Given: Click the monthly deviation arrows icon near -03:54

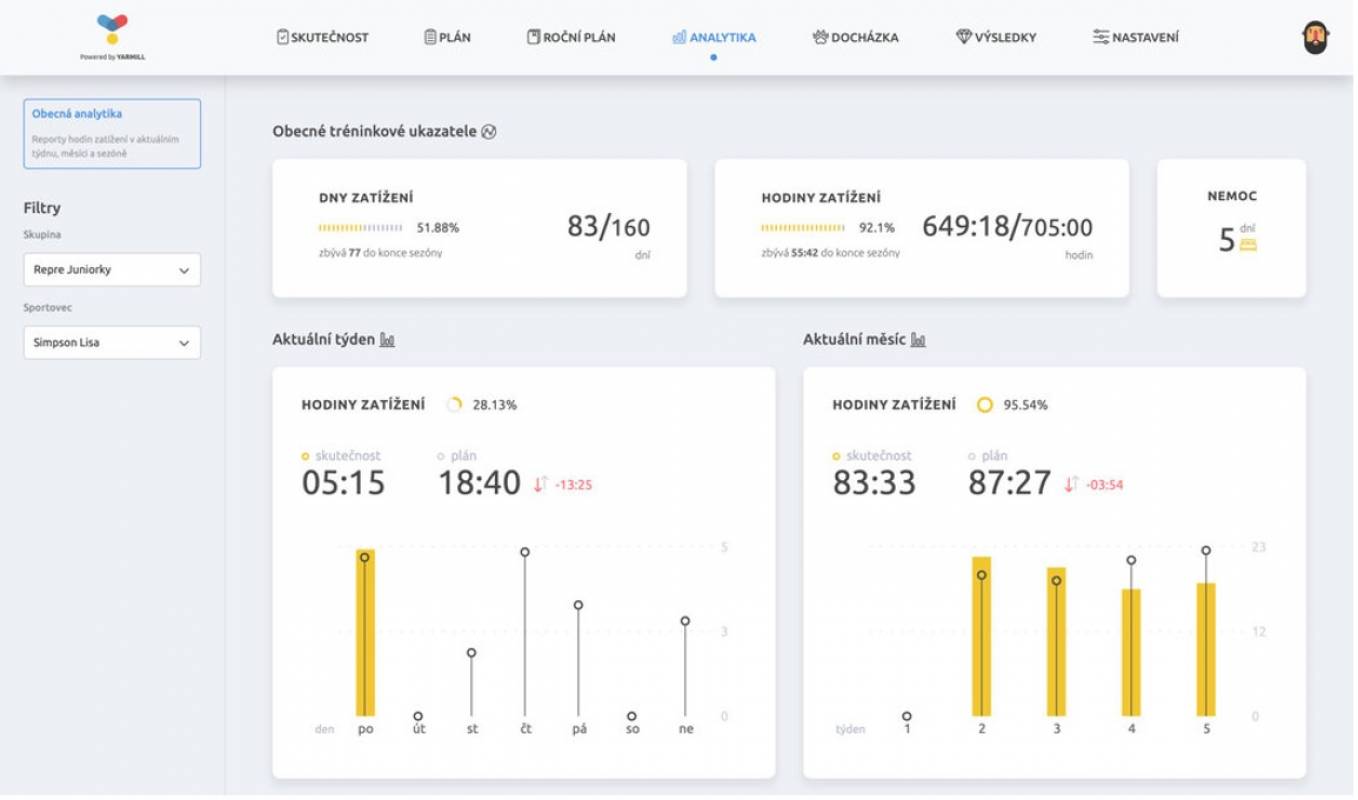Looking at the screenshot, I should [1071, 485].
